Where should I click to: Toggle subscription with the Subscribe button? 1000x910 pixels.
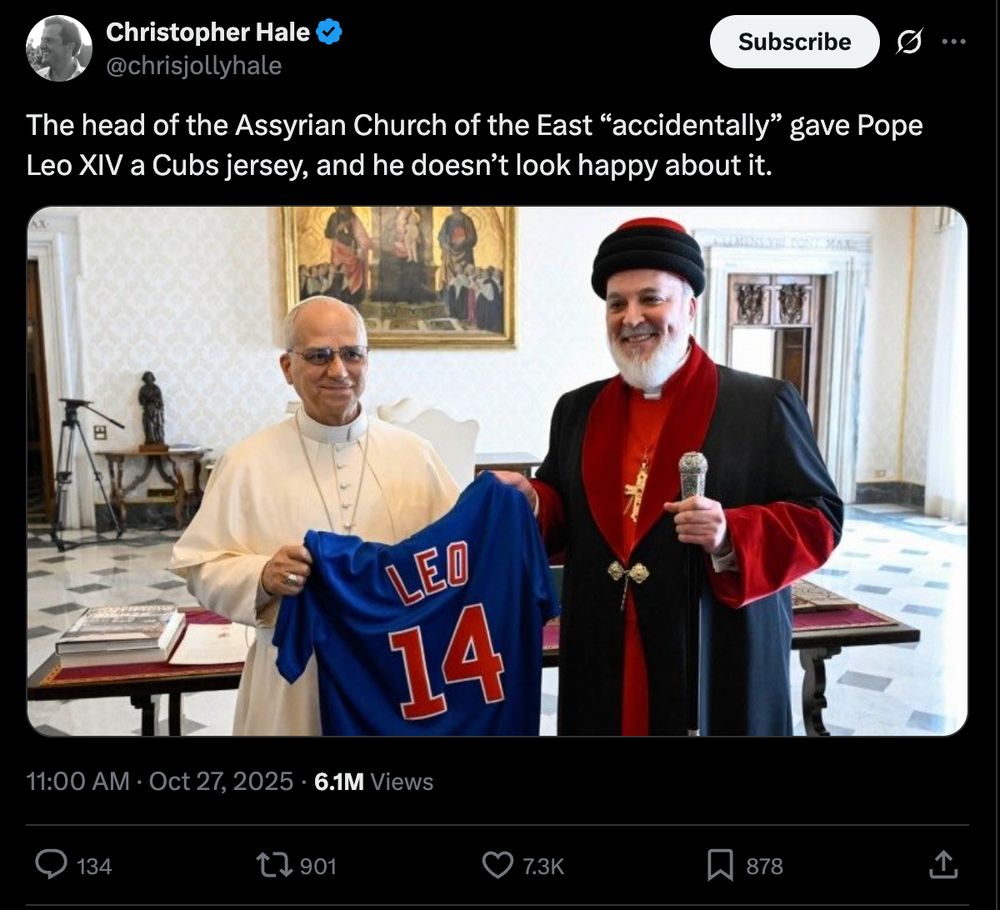(794, 42)
